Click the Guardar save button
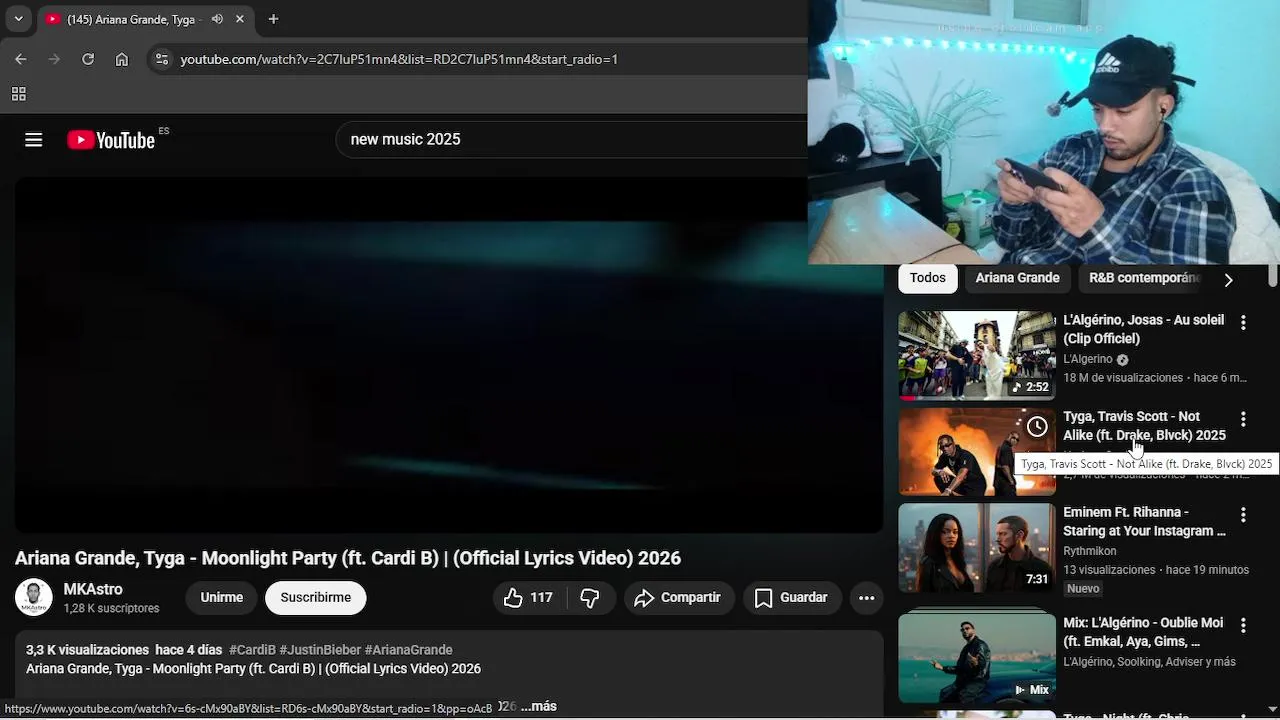 click(791, 597)
